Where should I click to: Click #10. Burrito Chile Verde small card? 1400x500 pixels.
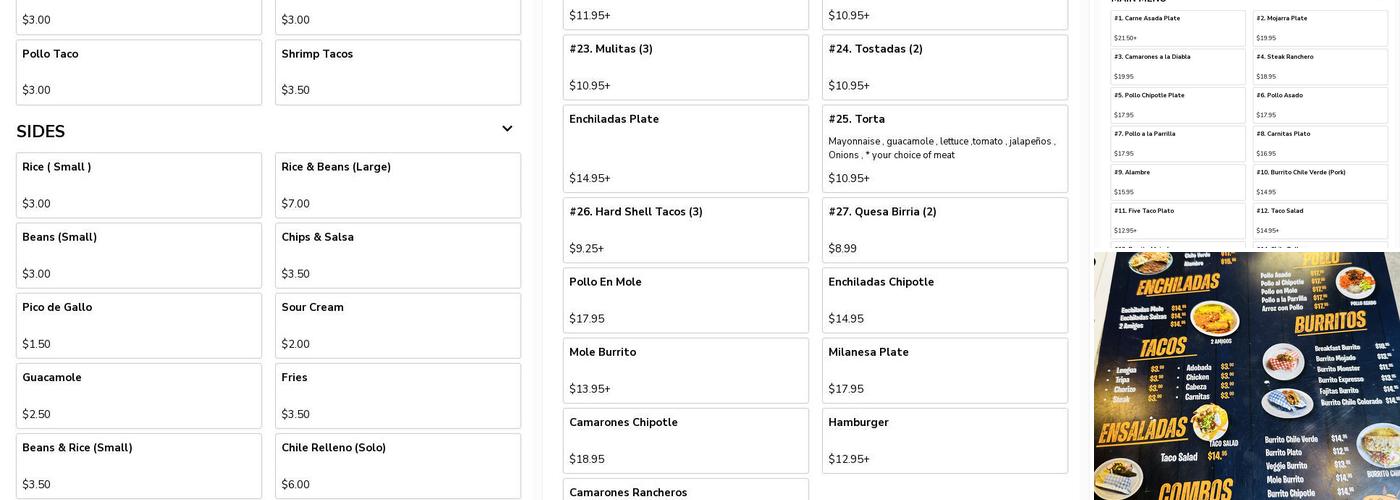click(x=1320, y=182)
